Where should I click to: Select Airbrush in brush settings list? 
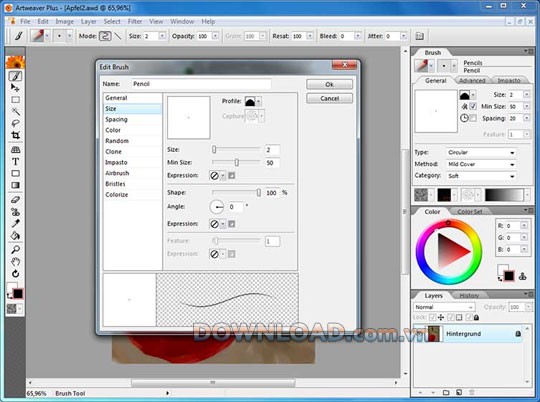(x=133, y=173)
